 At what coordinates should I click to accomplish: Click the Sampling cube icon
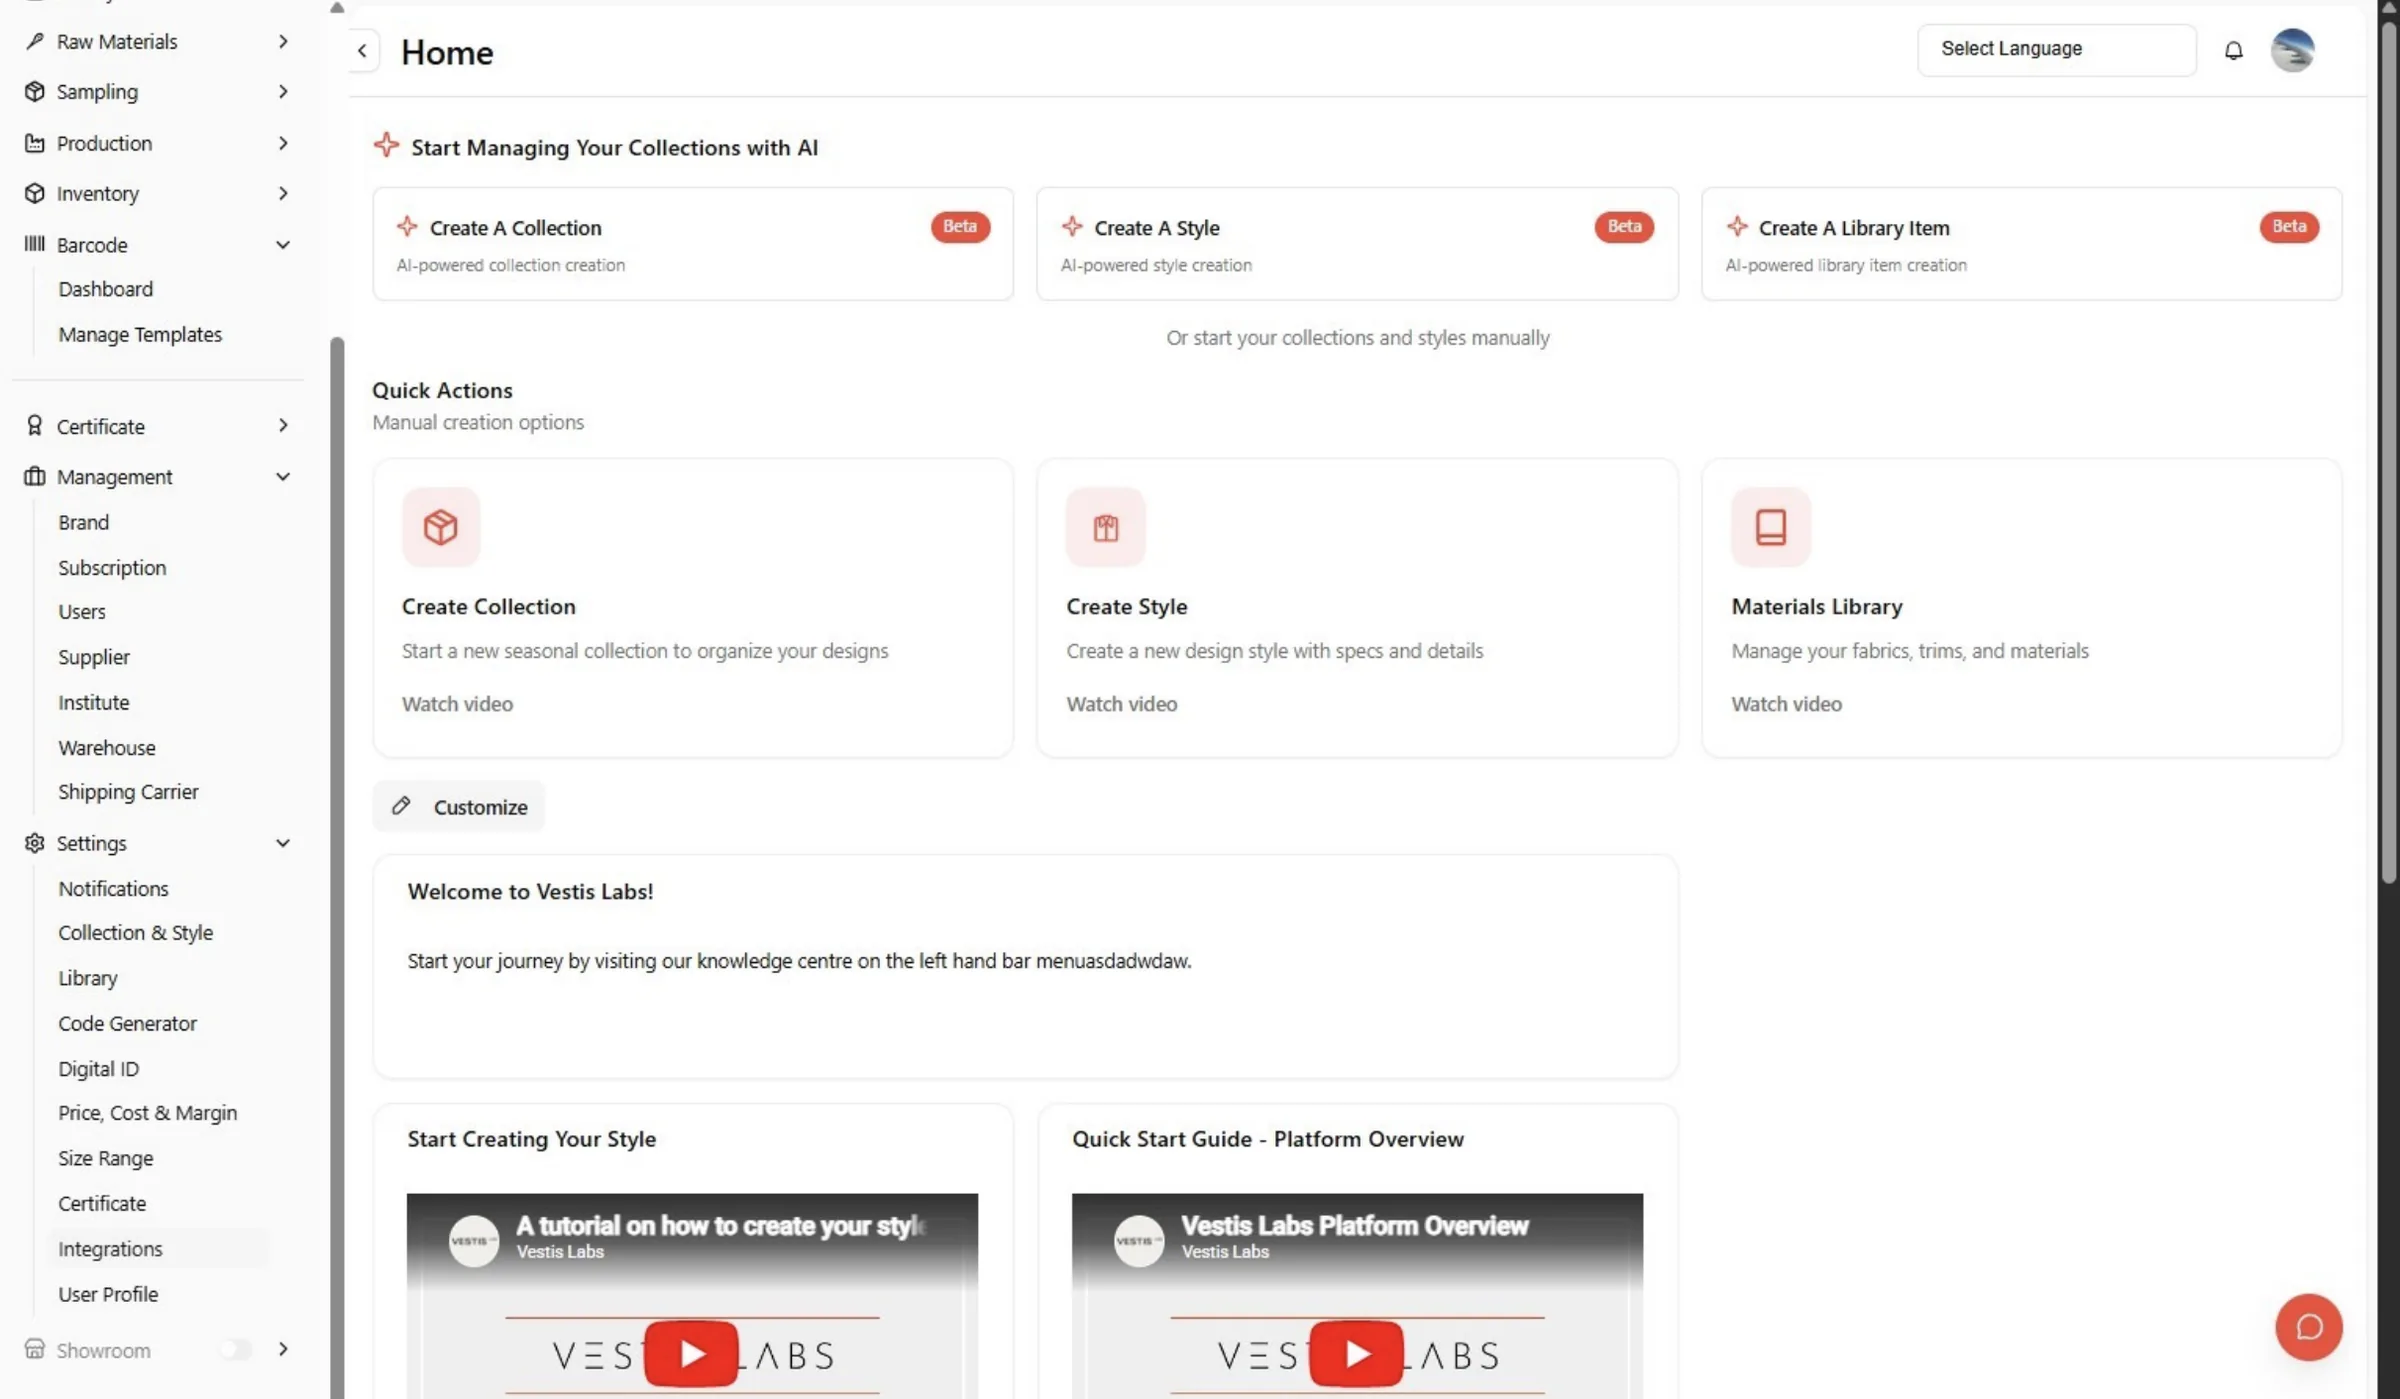pos(35,91)
